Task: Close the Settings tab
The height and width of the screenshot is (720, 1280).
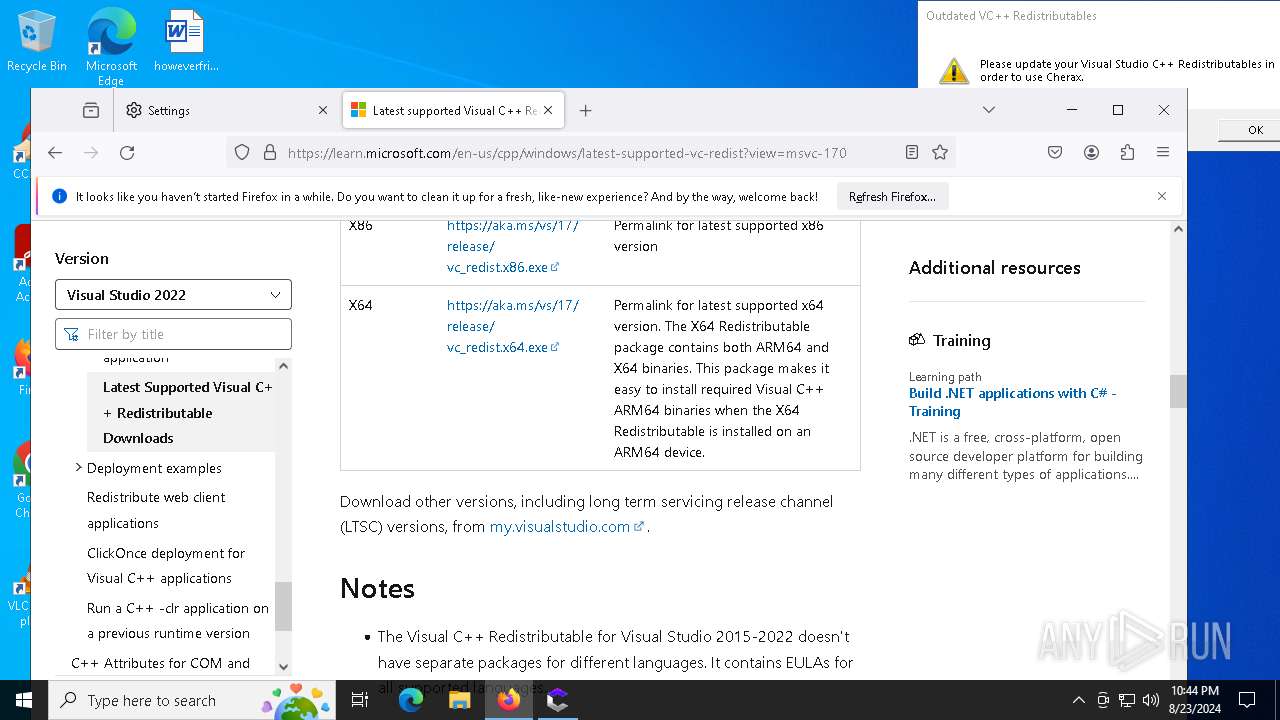Action: coord(322,110)
